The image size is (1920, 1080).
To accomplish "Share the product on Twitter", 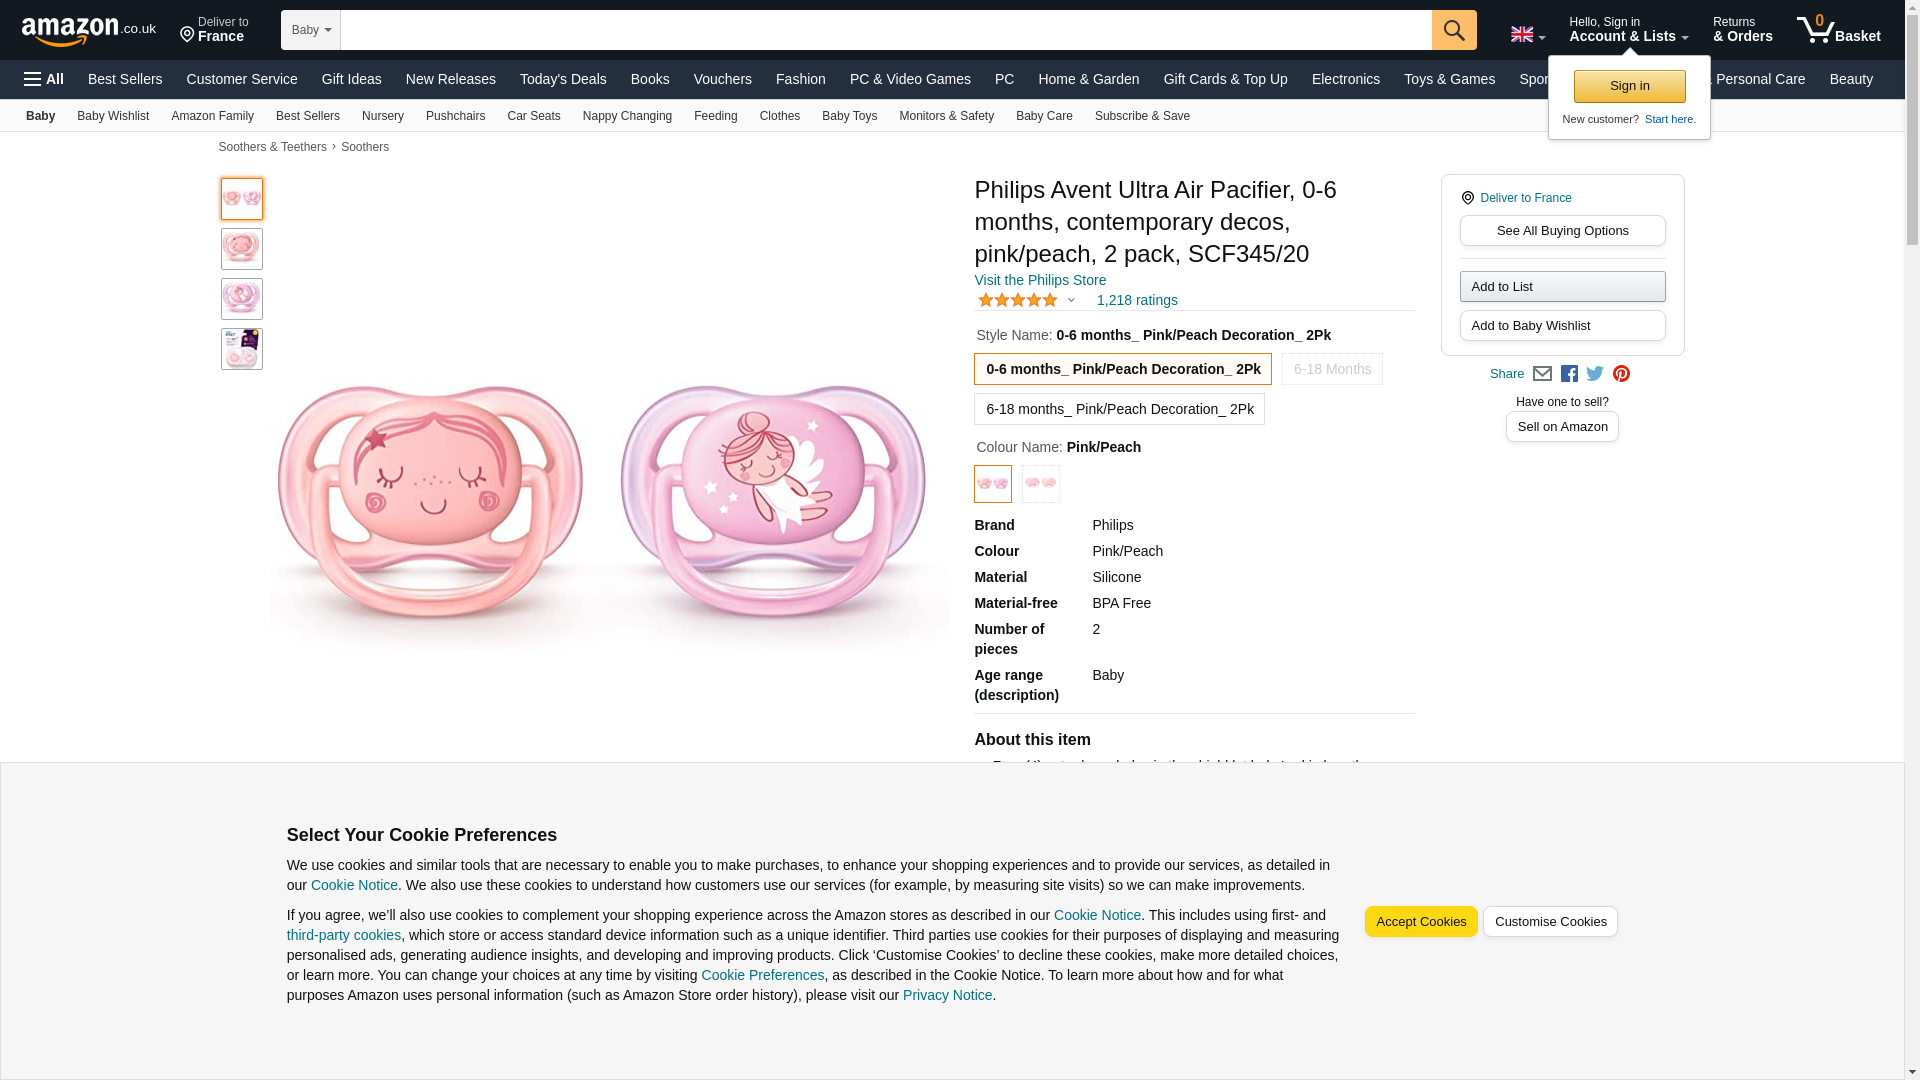I will point(1595,374).
